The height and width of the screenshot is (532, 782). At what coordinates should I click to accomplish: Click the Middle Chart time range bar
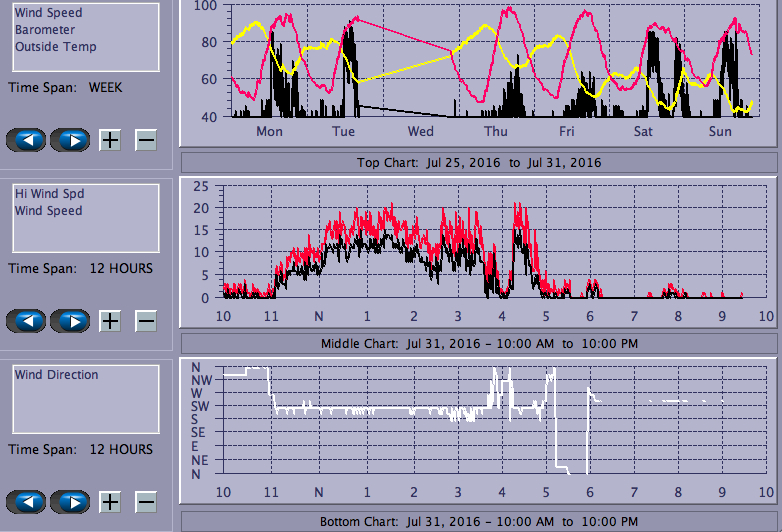pyautogui.click(x=478, y=344)
